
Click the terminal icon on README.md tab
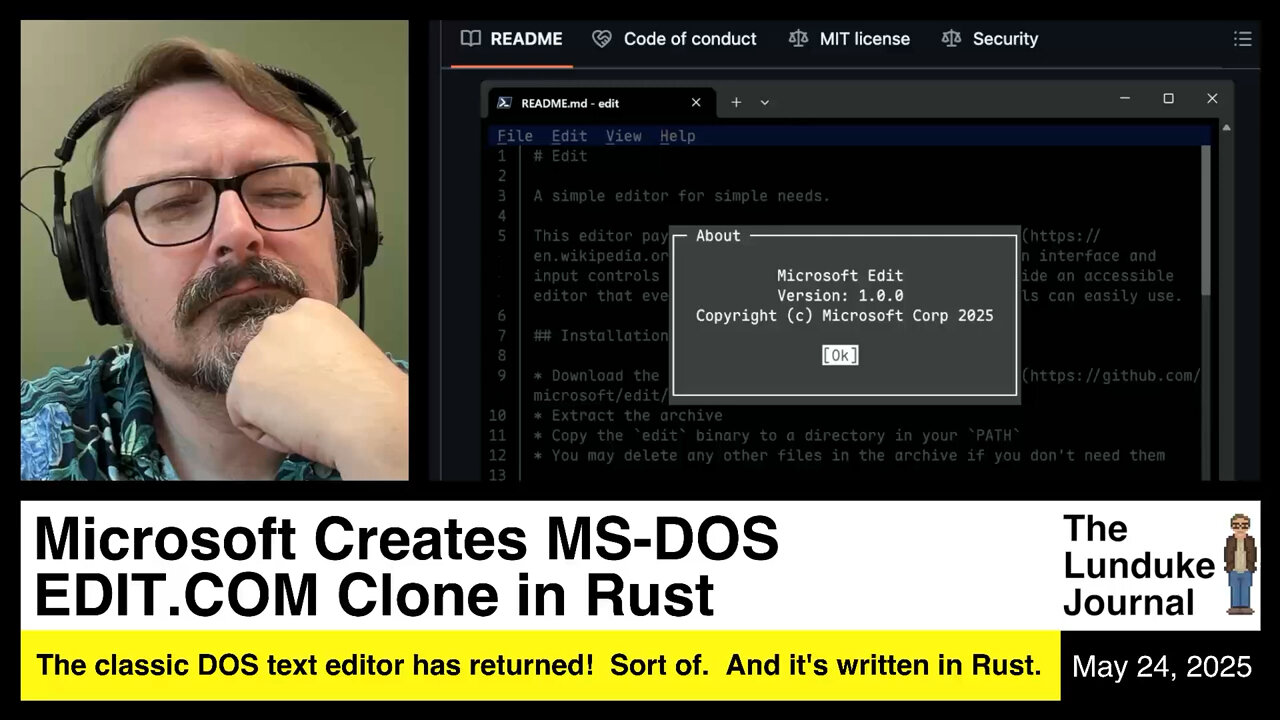pos(505,102)
